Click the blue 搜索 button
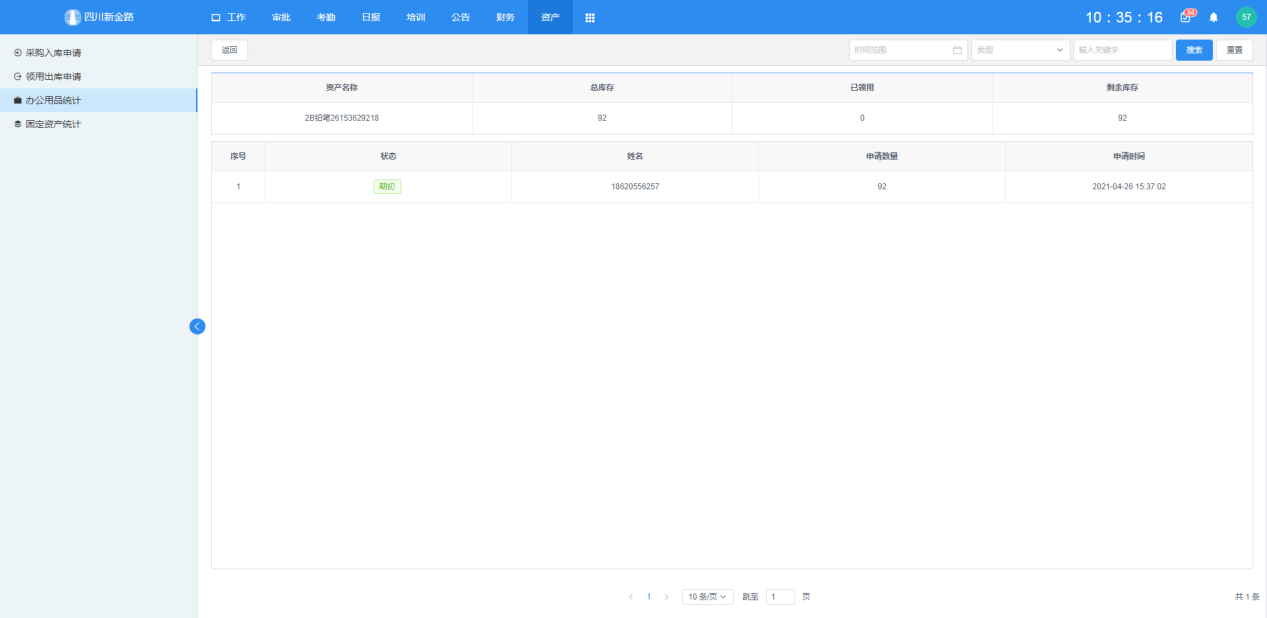This screenshot has width=1267, height=618. [1194, 50]
